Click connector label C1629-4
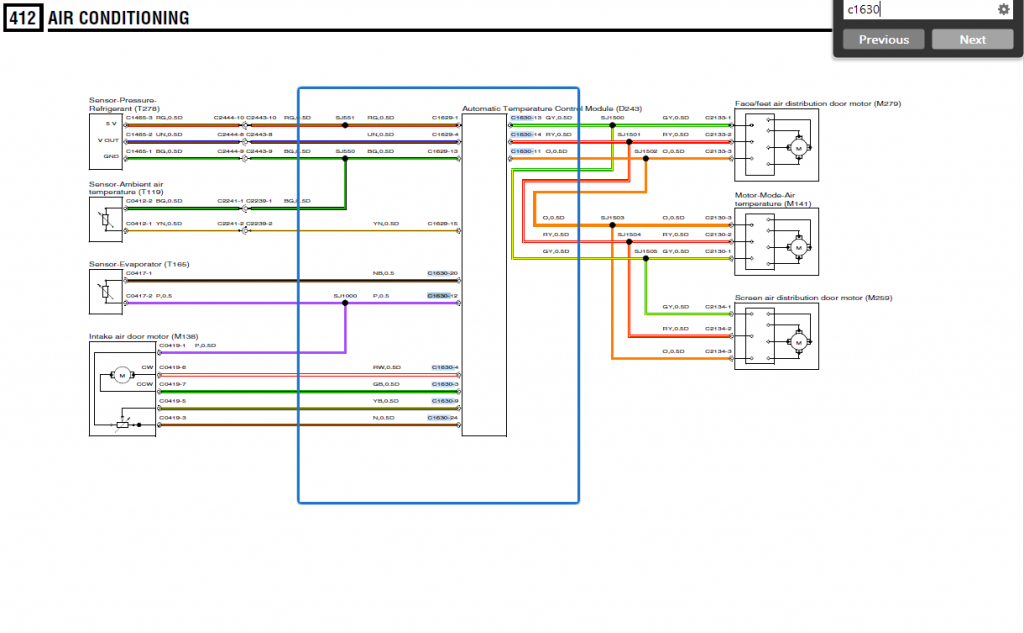 (445, 135)
